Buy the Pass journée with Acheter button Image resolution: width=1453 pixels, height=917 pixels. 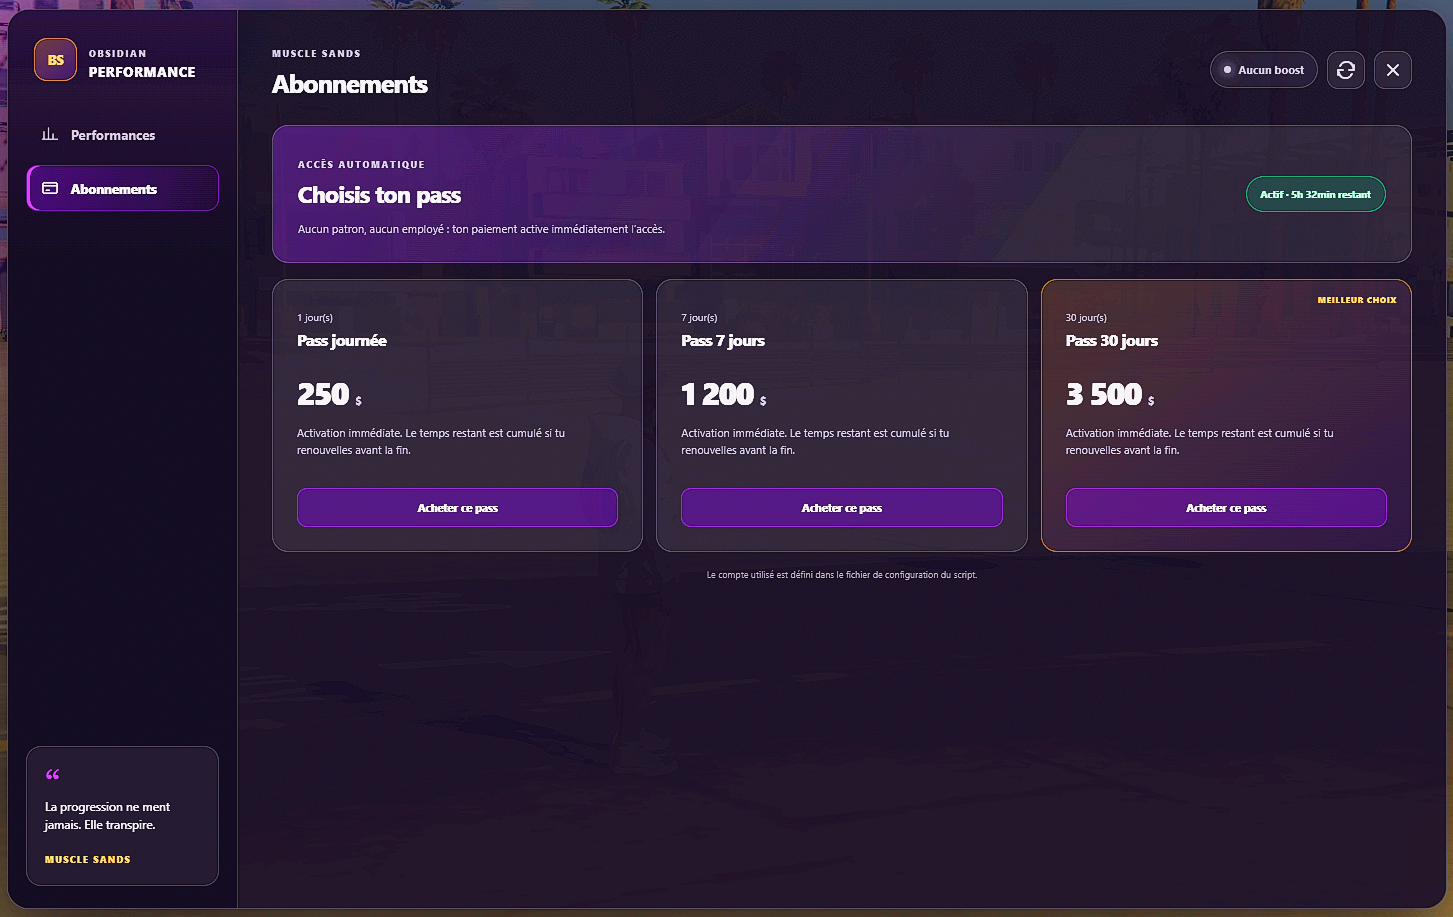(x=457, y=508)
